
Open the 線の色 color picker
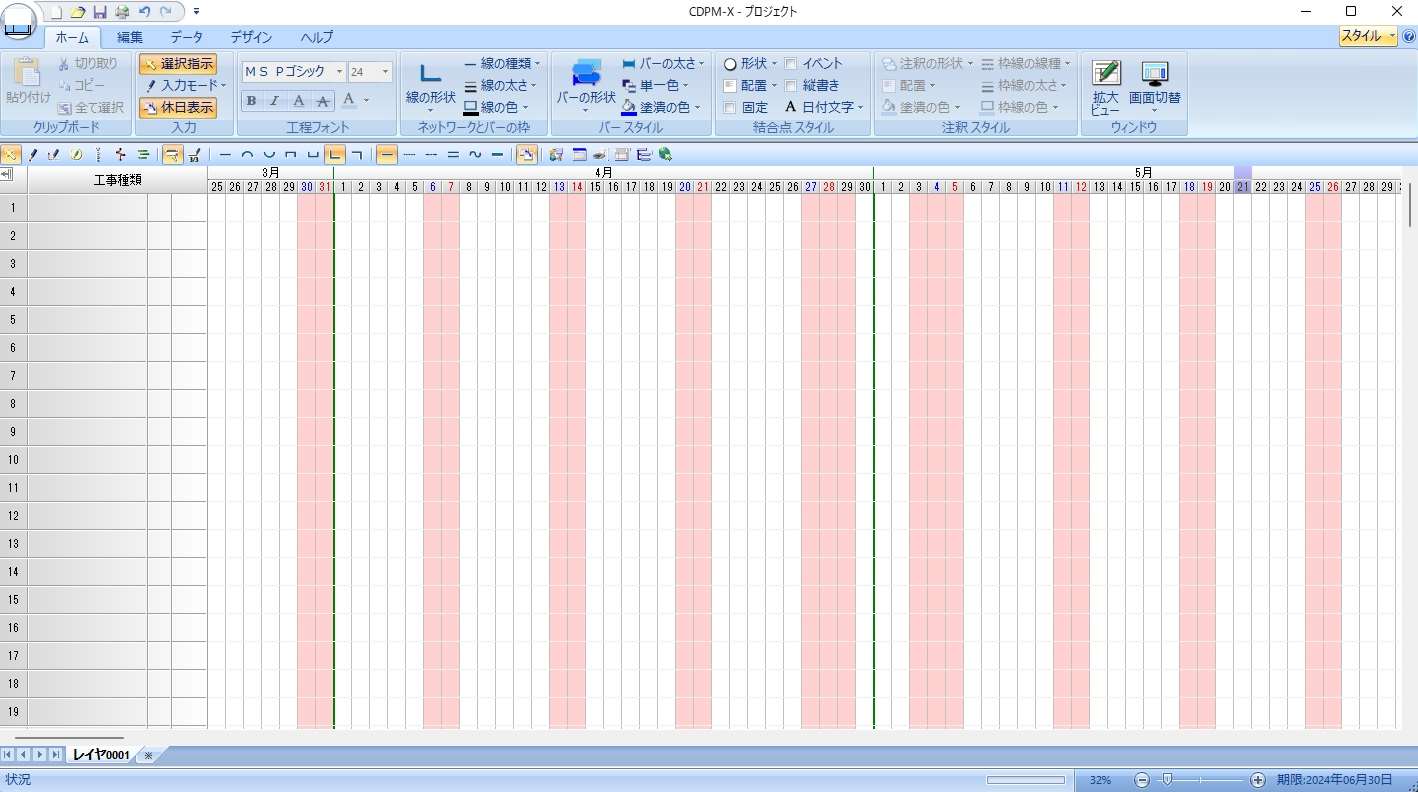(x=496, y=107)
